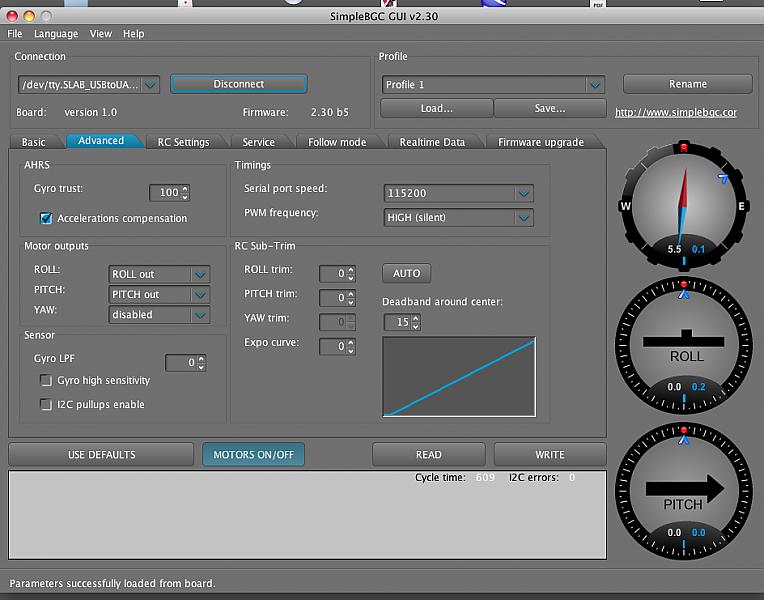Open the Firmware upgrade tab
This screenshot has height=600, width=764.
pos(541,142)
